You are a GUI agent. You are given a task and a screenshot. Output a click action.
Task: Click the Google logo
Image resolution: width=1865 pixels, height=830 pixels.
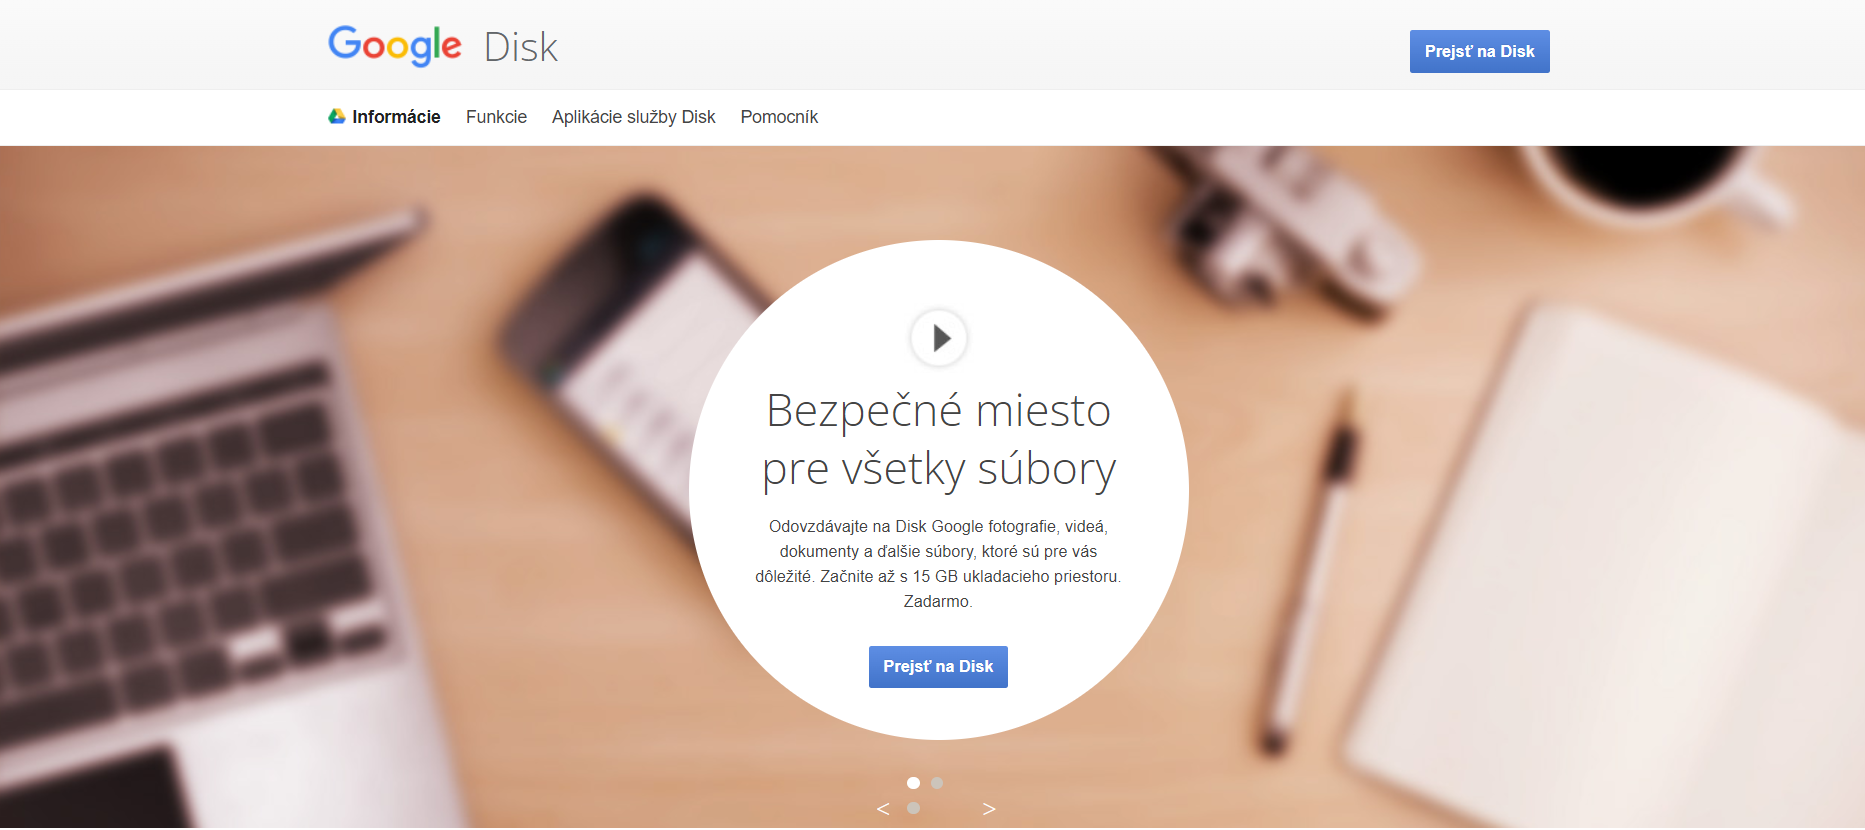coord(395,46)
